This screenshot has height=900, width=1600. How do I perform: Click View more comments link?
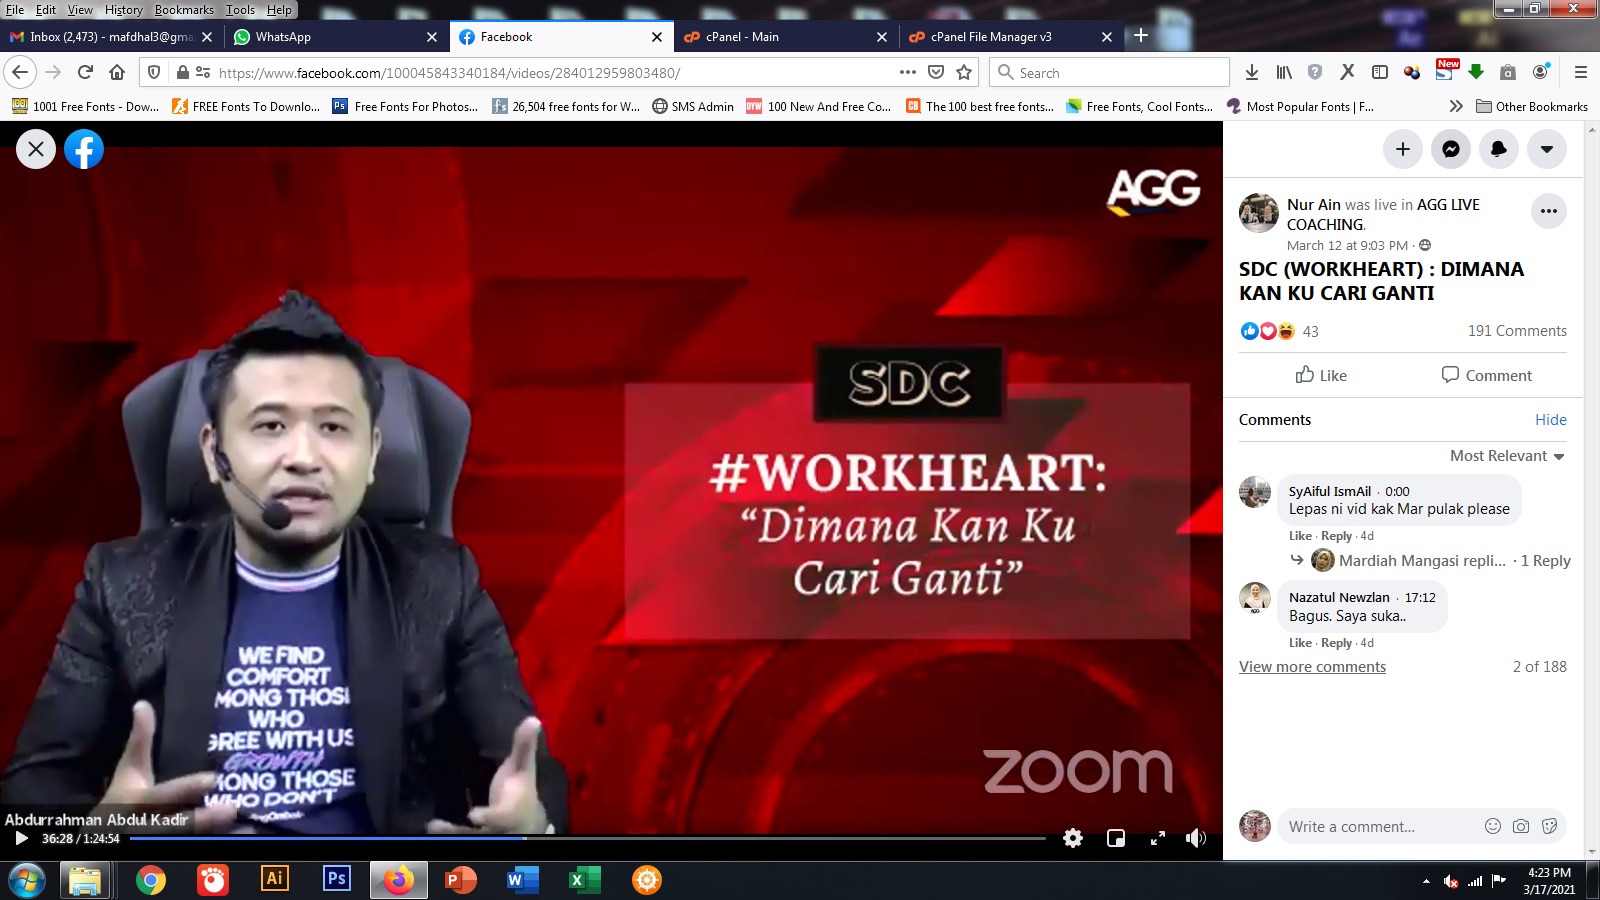(1312, 667)
